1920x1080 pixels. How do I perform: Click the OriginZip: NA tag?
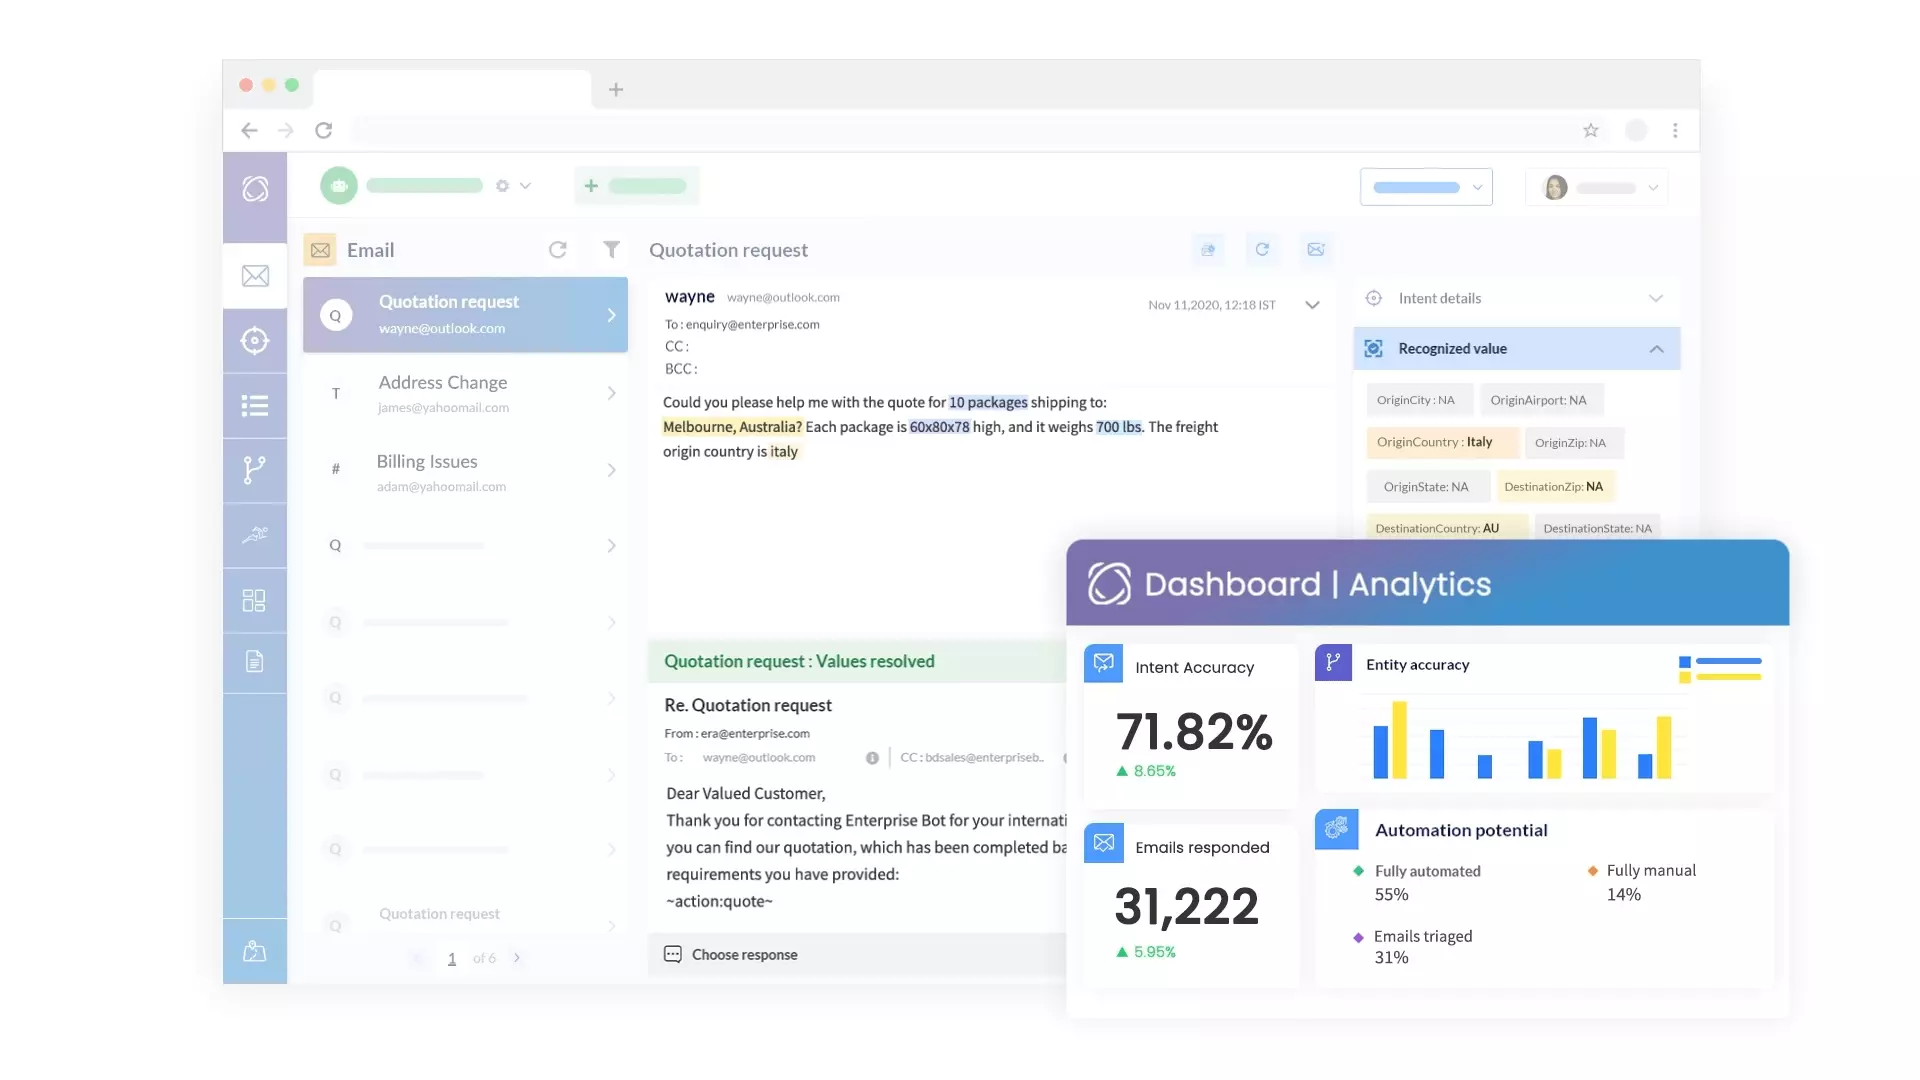click(x=1572, y=443)
